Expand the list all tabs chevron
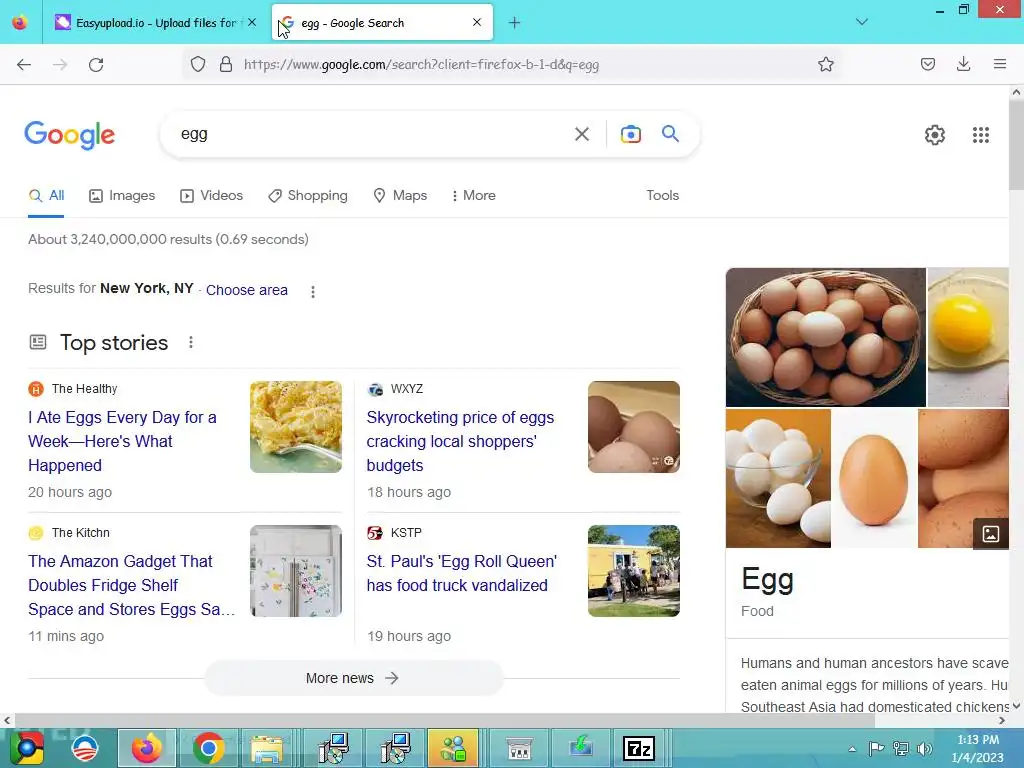This screenshot has height=768, width=1024. point(861,22)
